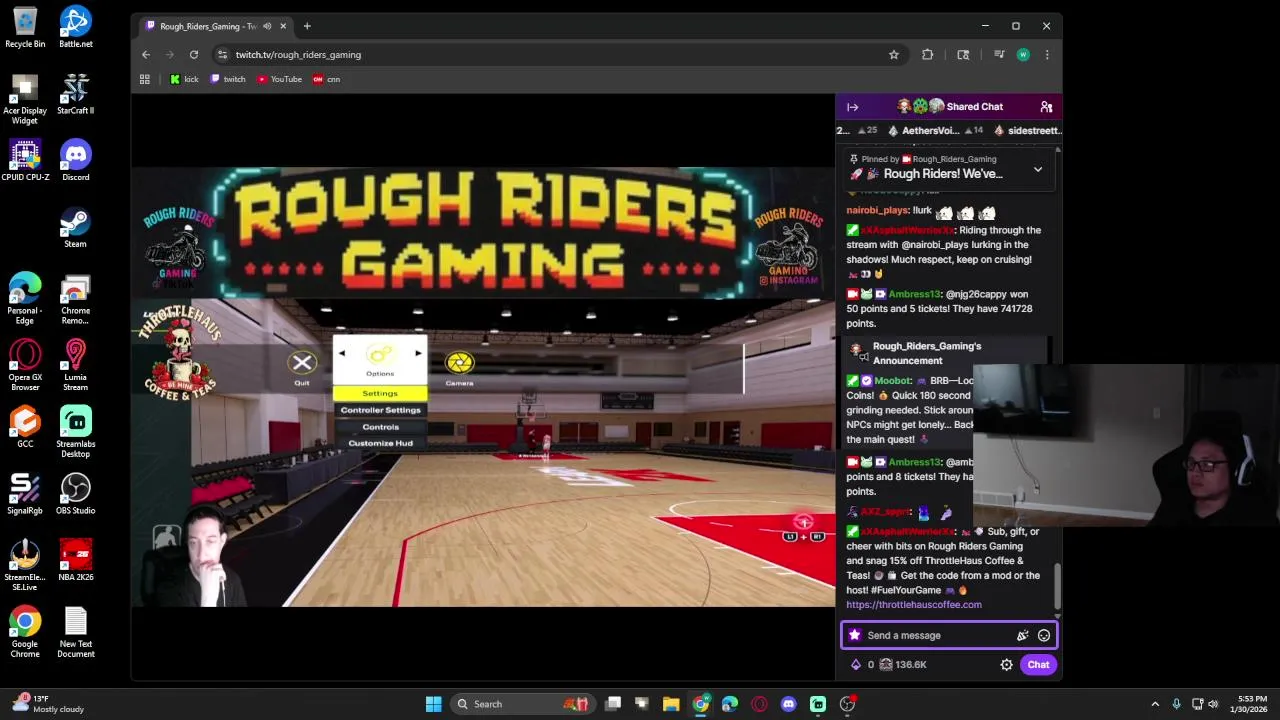Open Chrome profile avatar

click(1023, 55)
